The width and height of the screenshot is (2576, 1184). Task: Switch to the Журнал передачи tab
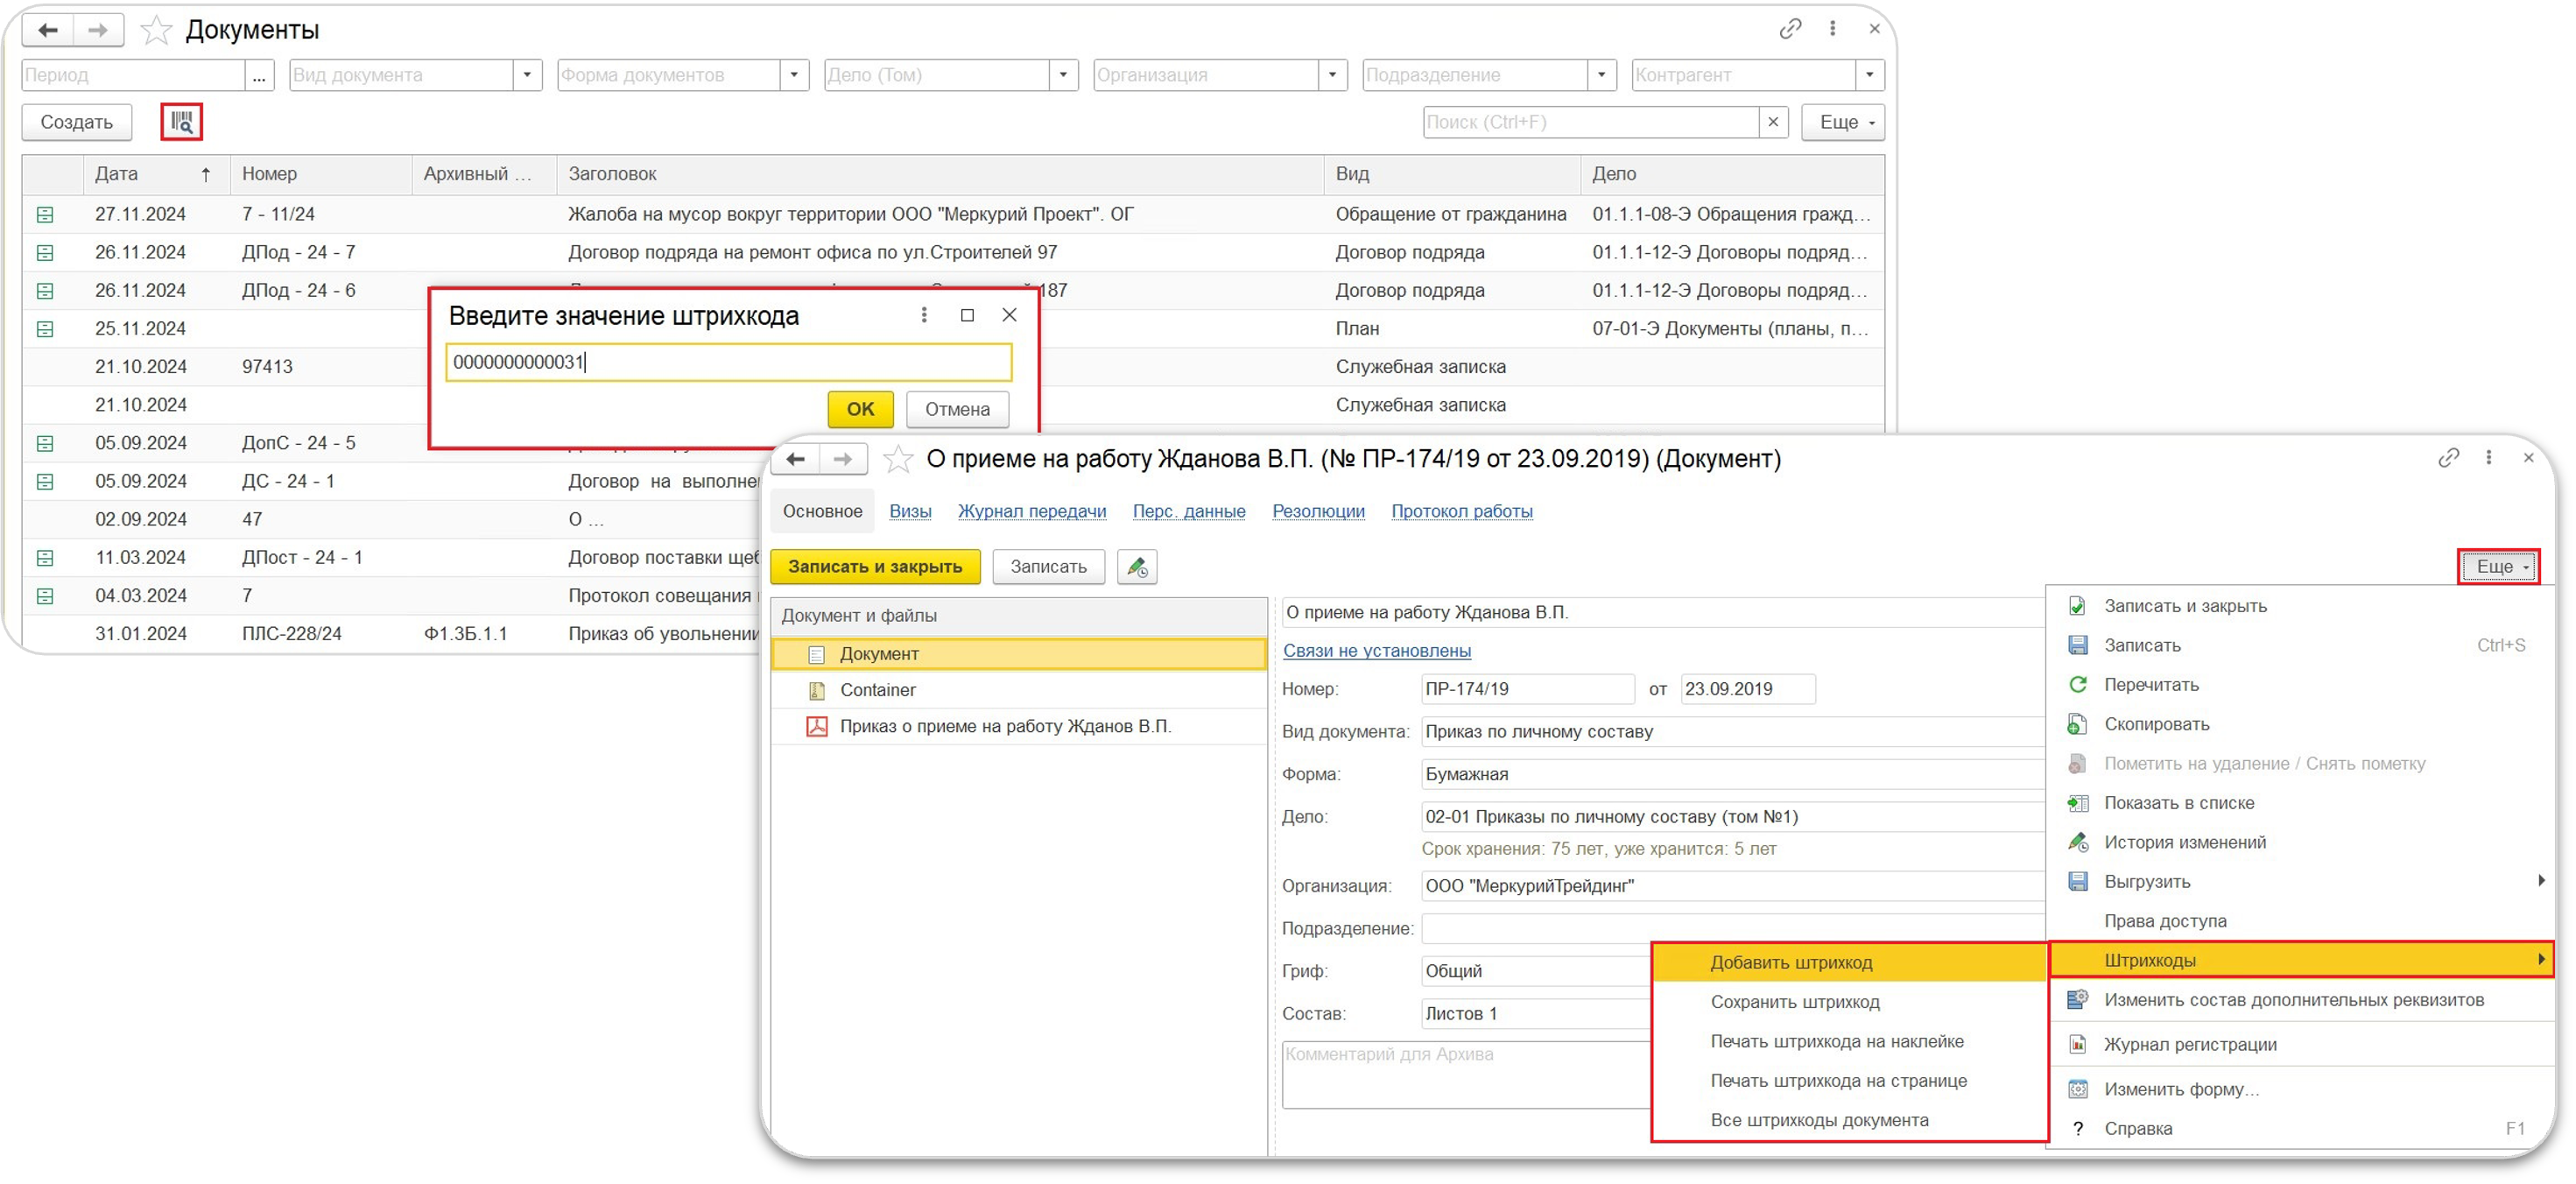click(1032, 511)
